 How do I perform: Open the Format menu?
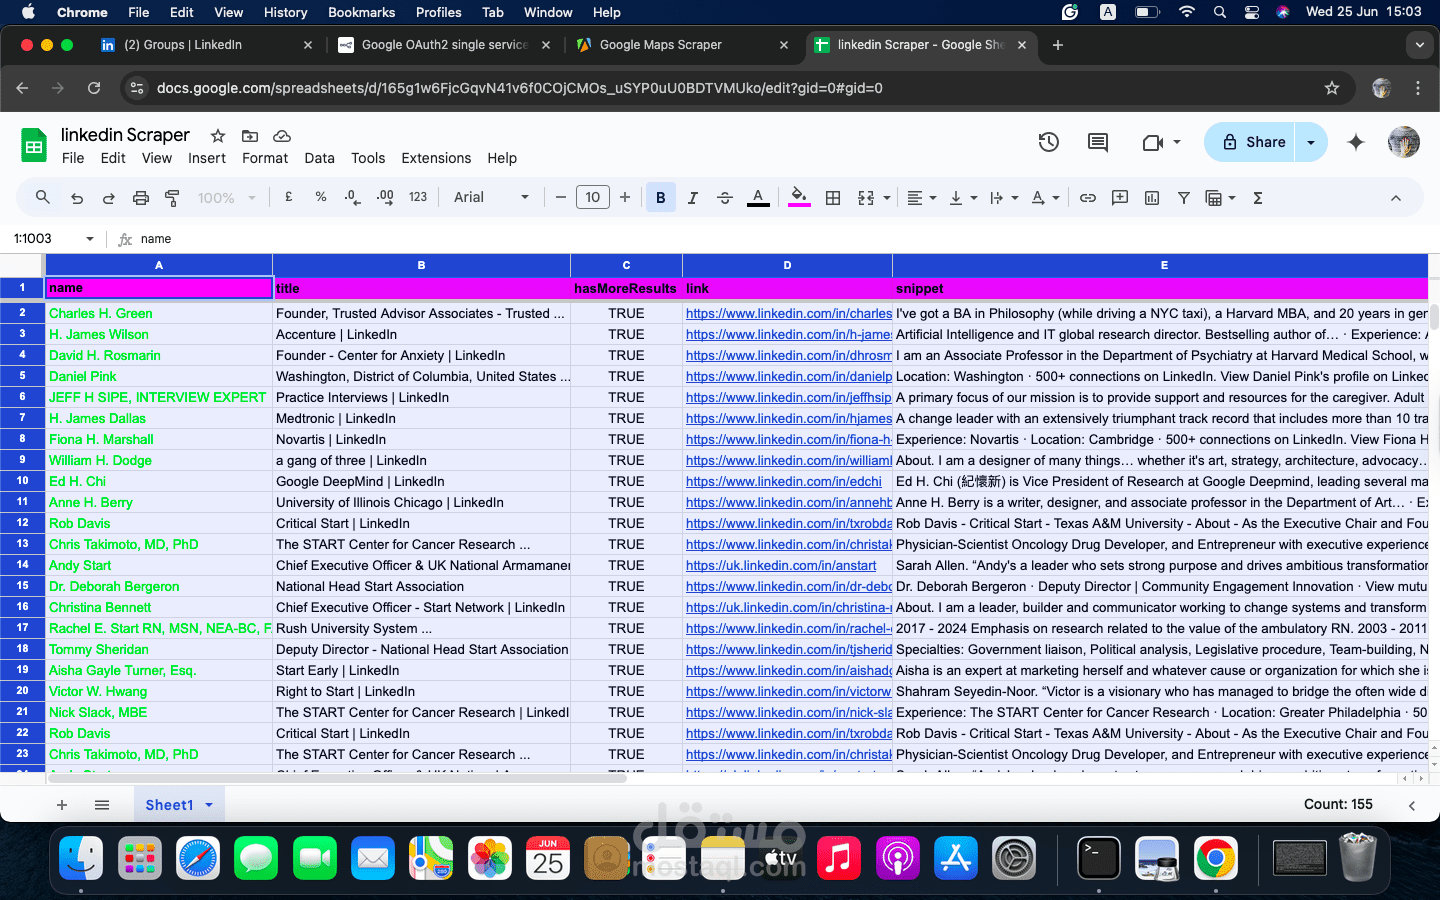pos(265,158)
